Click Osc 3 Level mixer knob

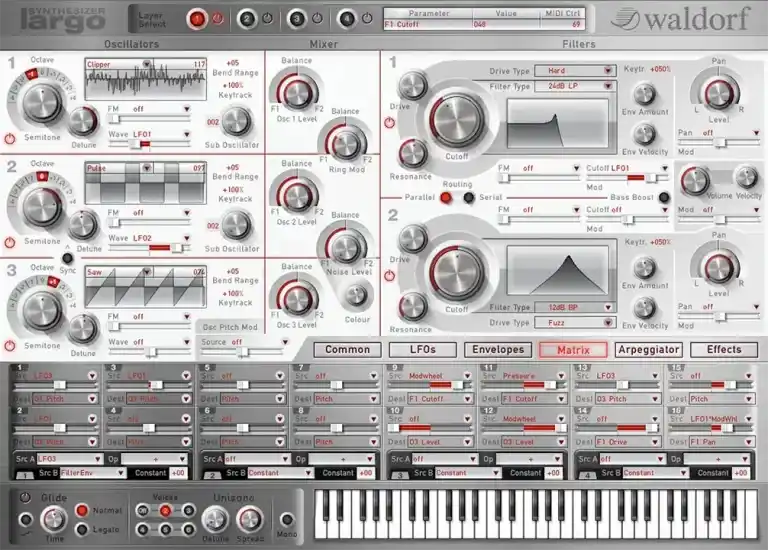(x=297, y=299)
